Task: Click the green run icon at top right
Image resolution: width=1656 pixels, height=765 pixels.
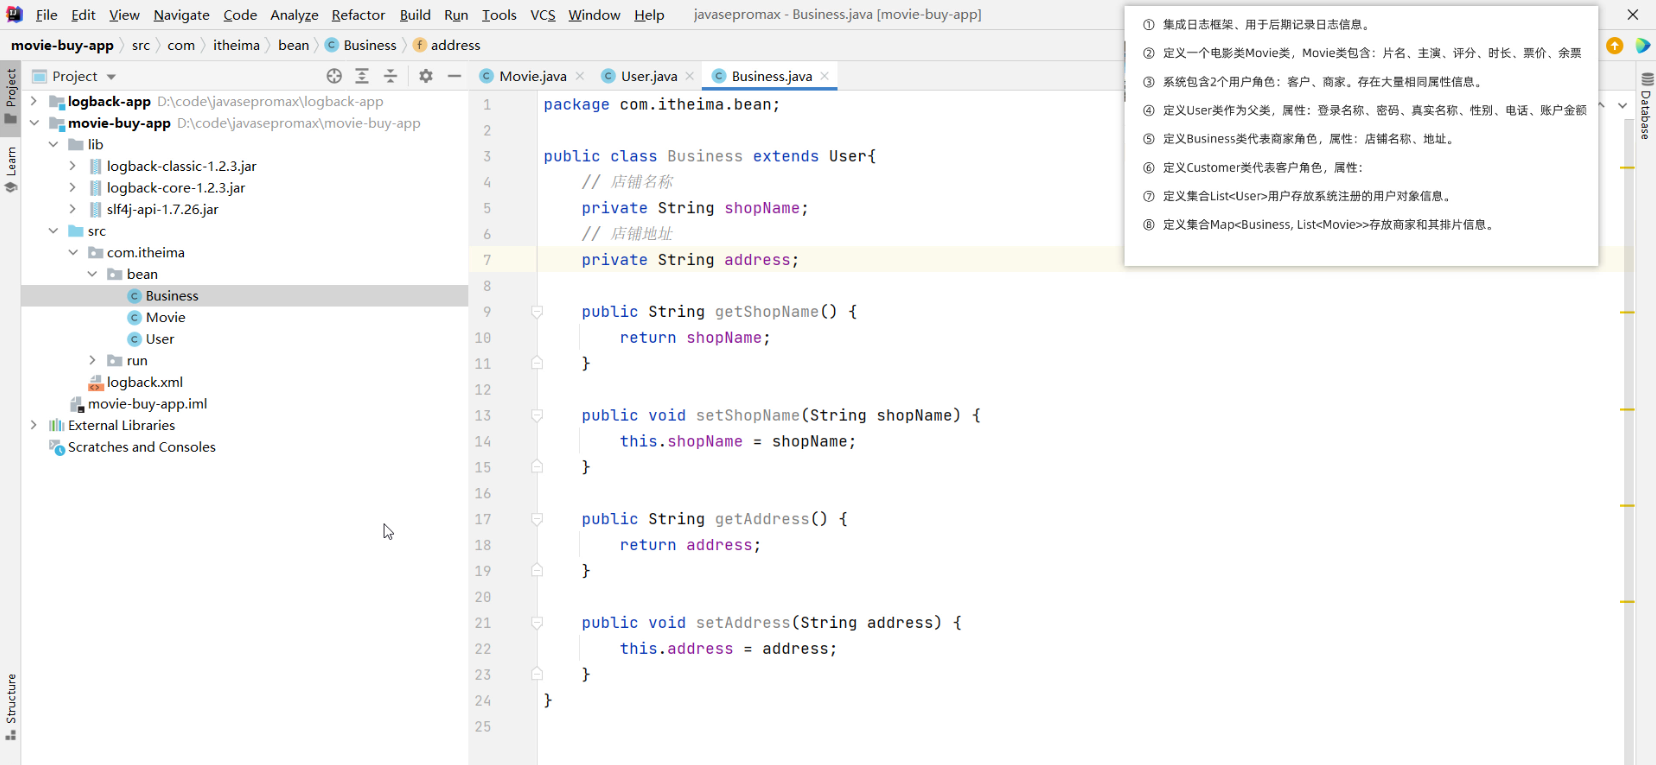Action: [x=1643, y=45]
